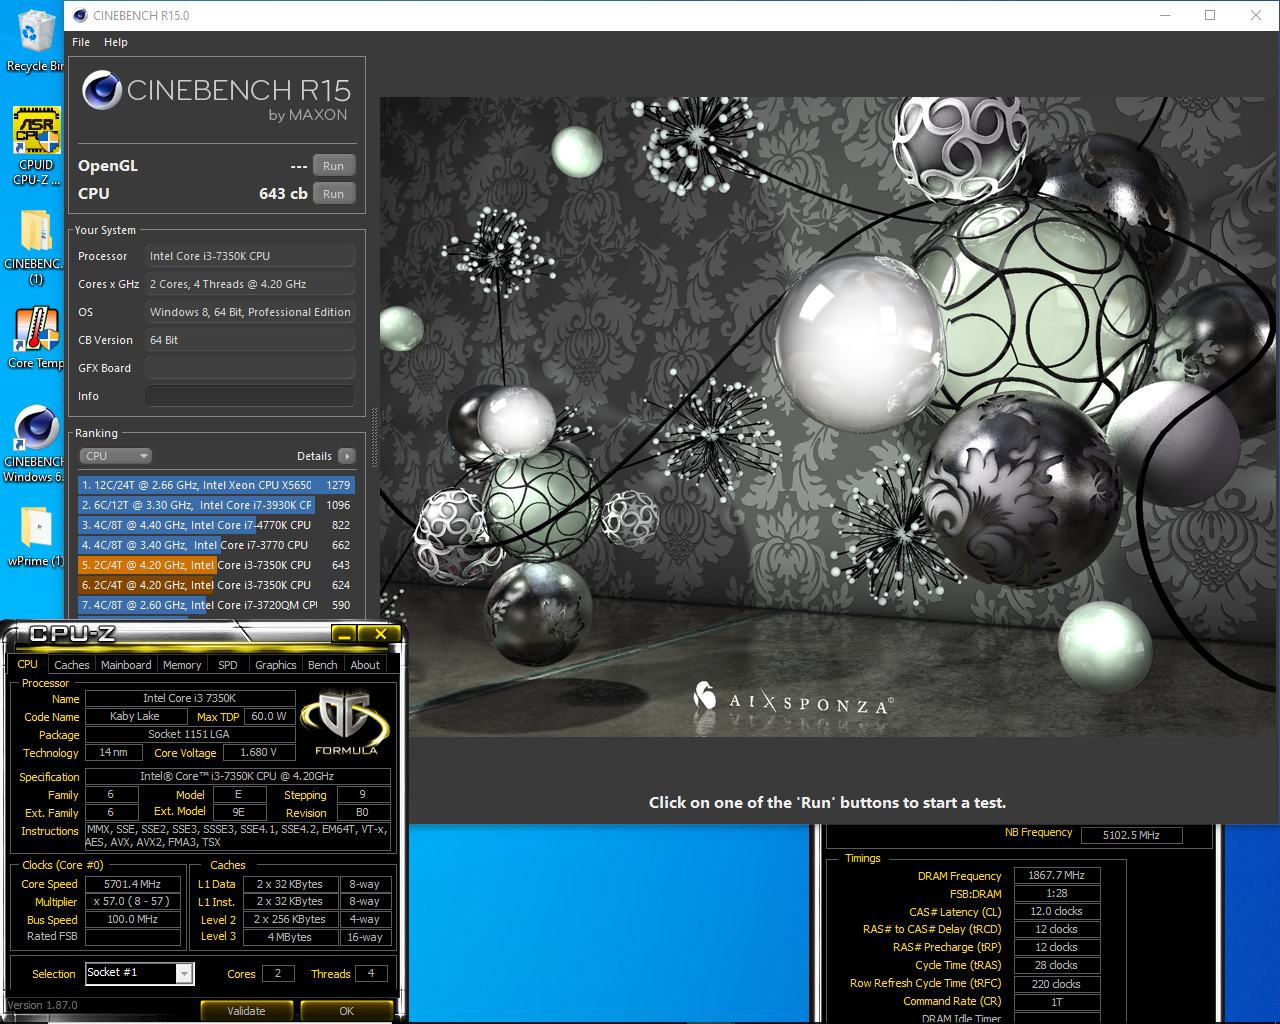Click the Validate button in CPU-Z
1280x1024 pixels.
(x=247, y=1011)
